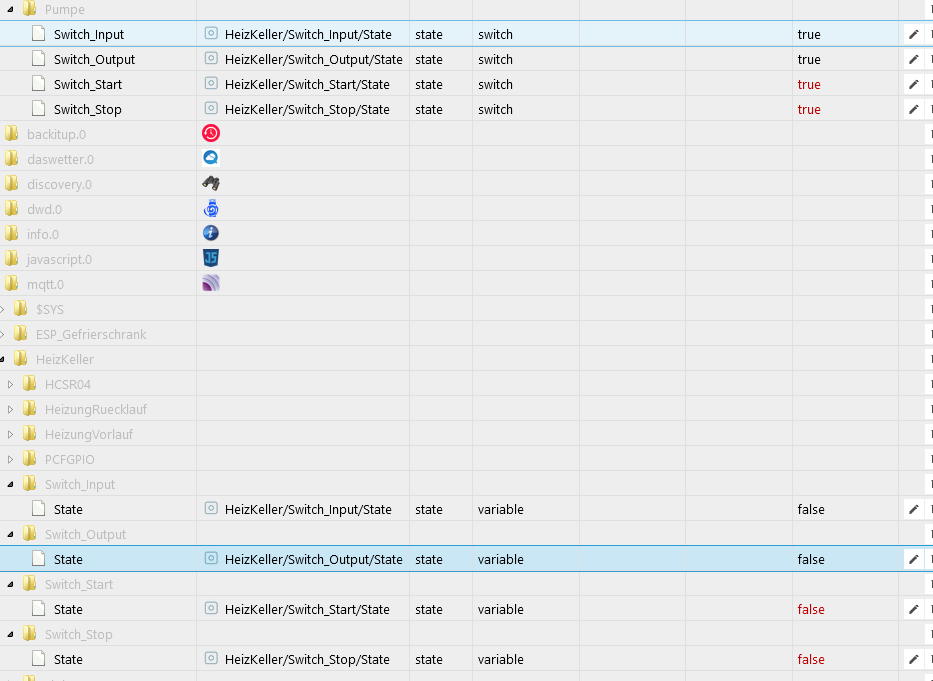Screen dimensions: 933x681
Task: Click the info.0 information icon
Action: (211, 233)
